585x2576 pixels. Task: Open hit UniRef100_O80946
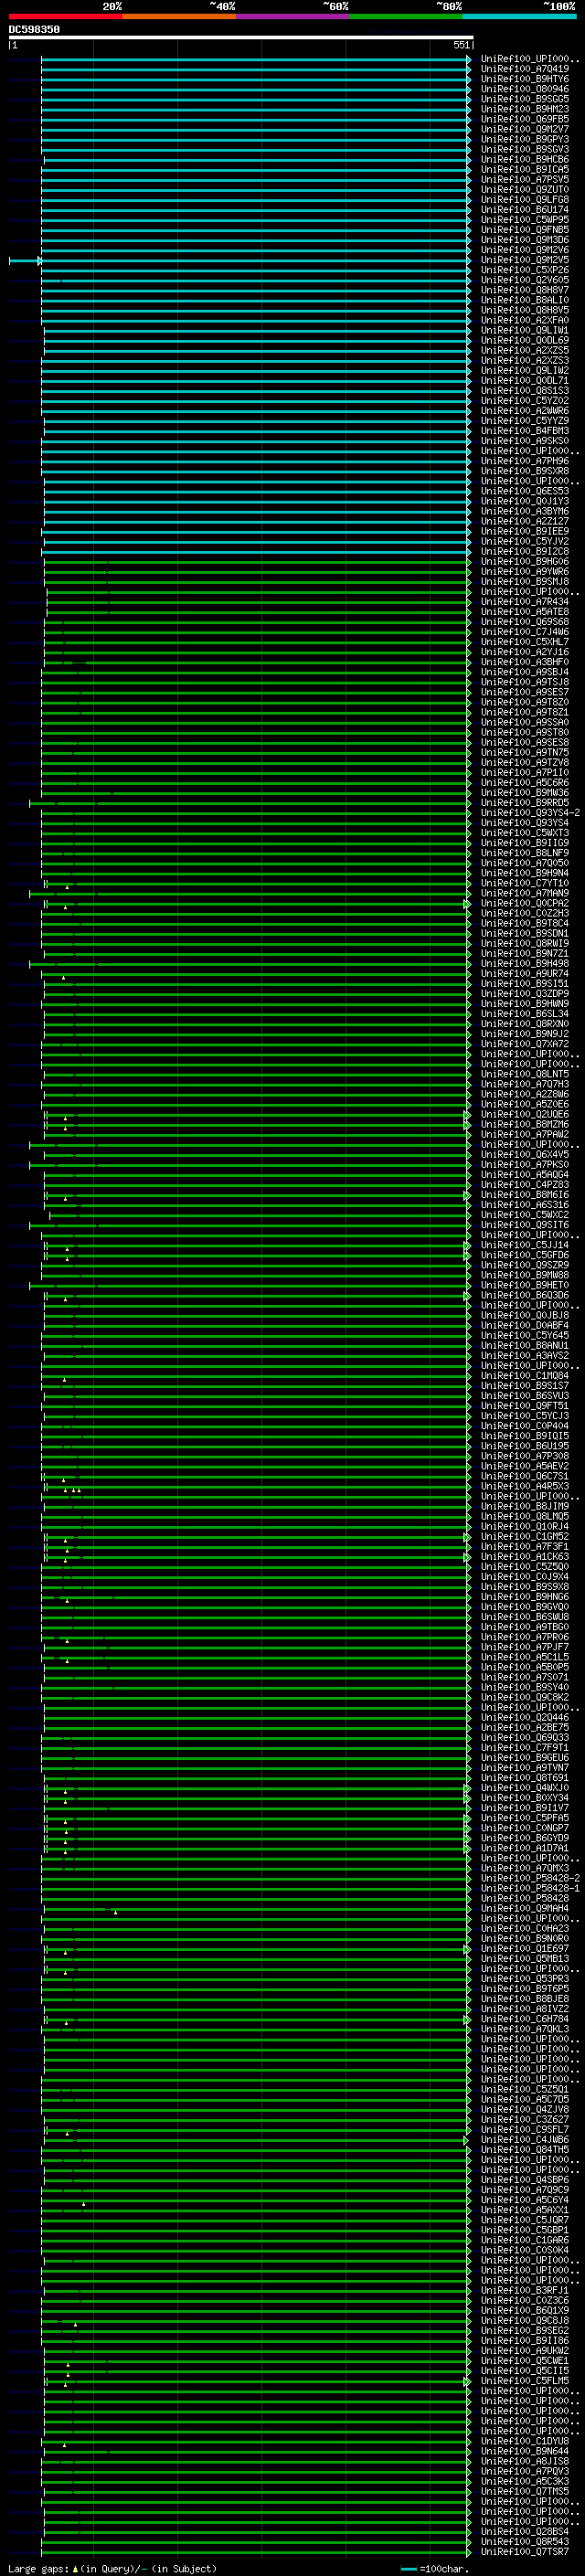click(525, 89)
